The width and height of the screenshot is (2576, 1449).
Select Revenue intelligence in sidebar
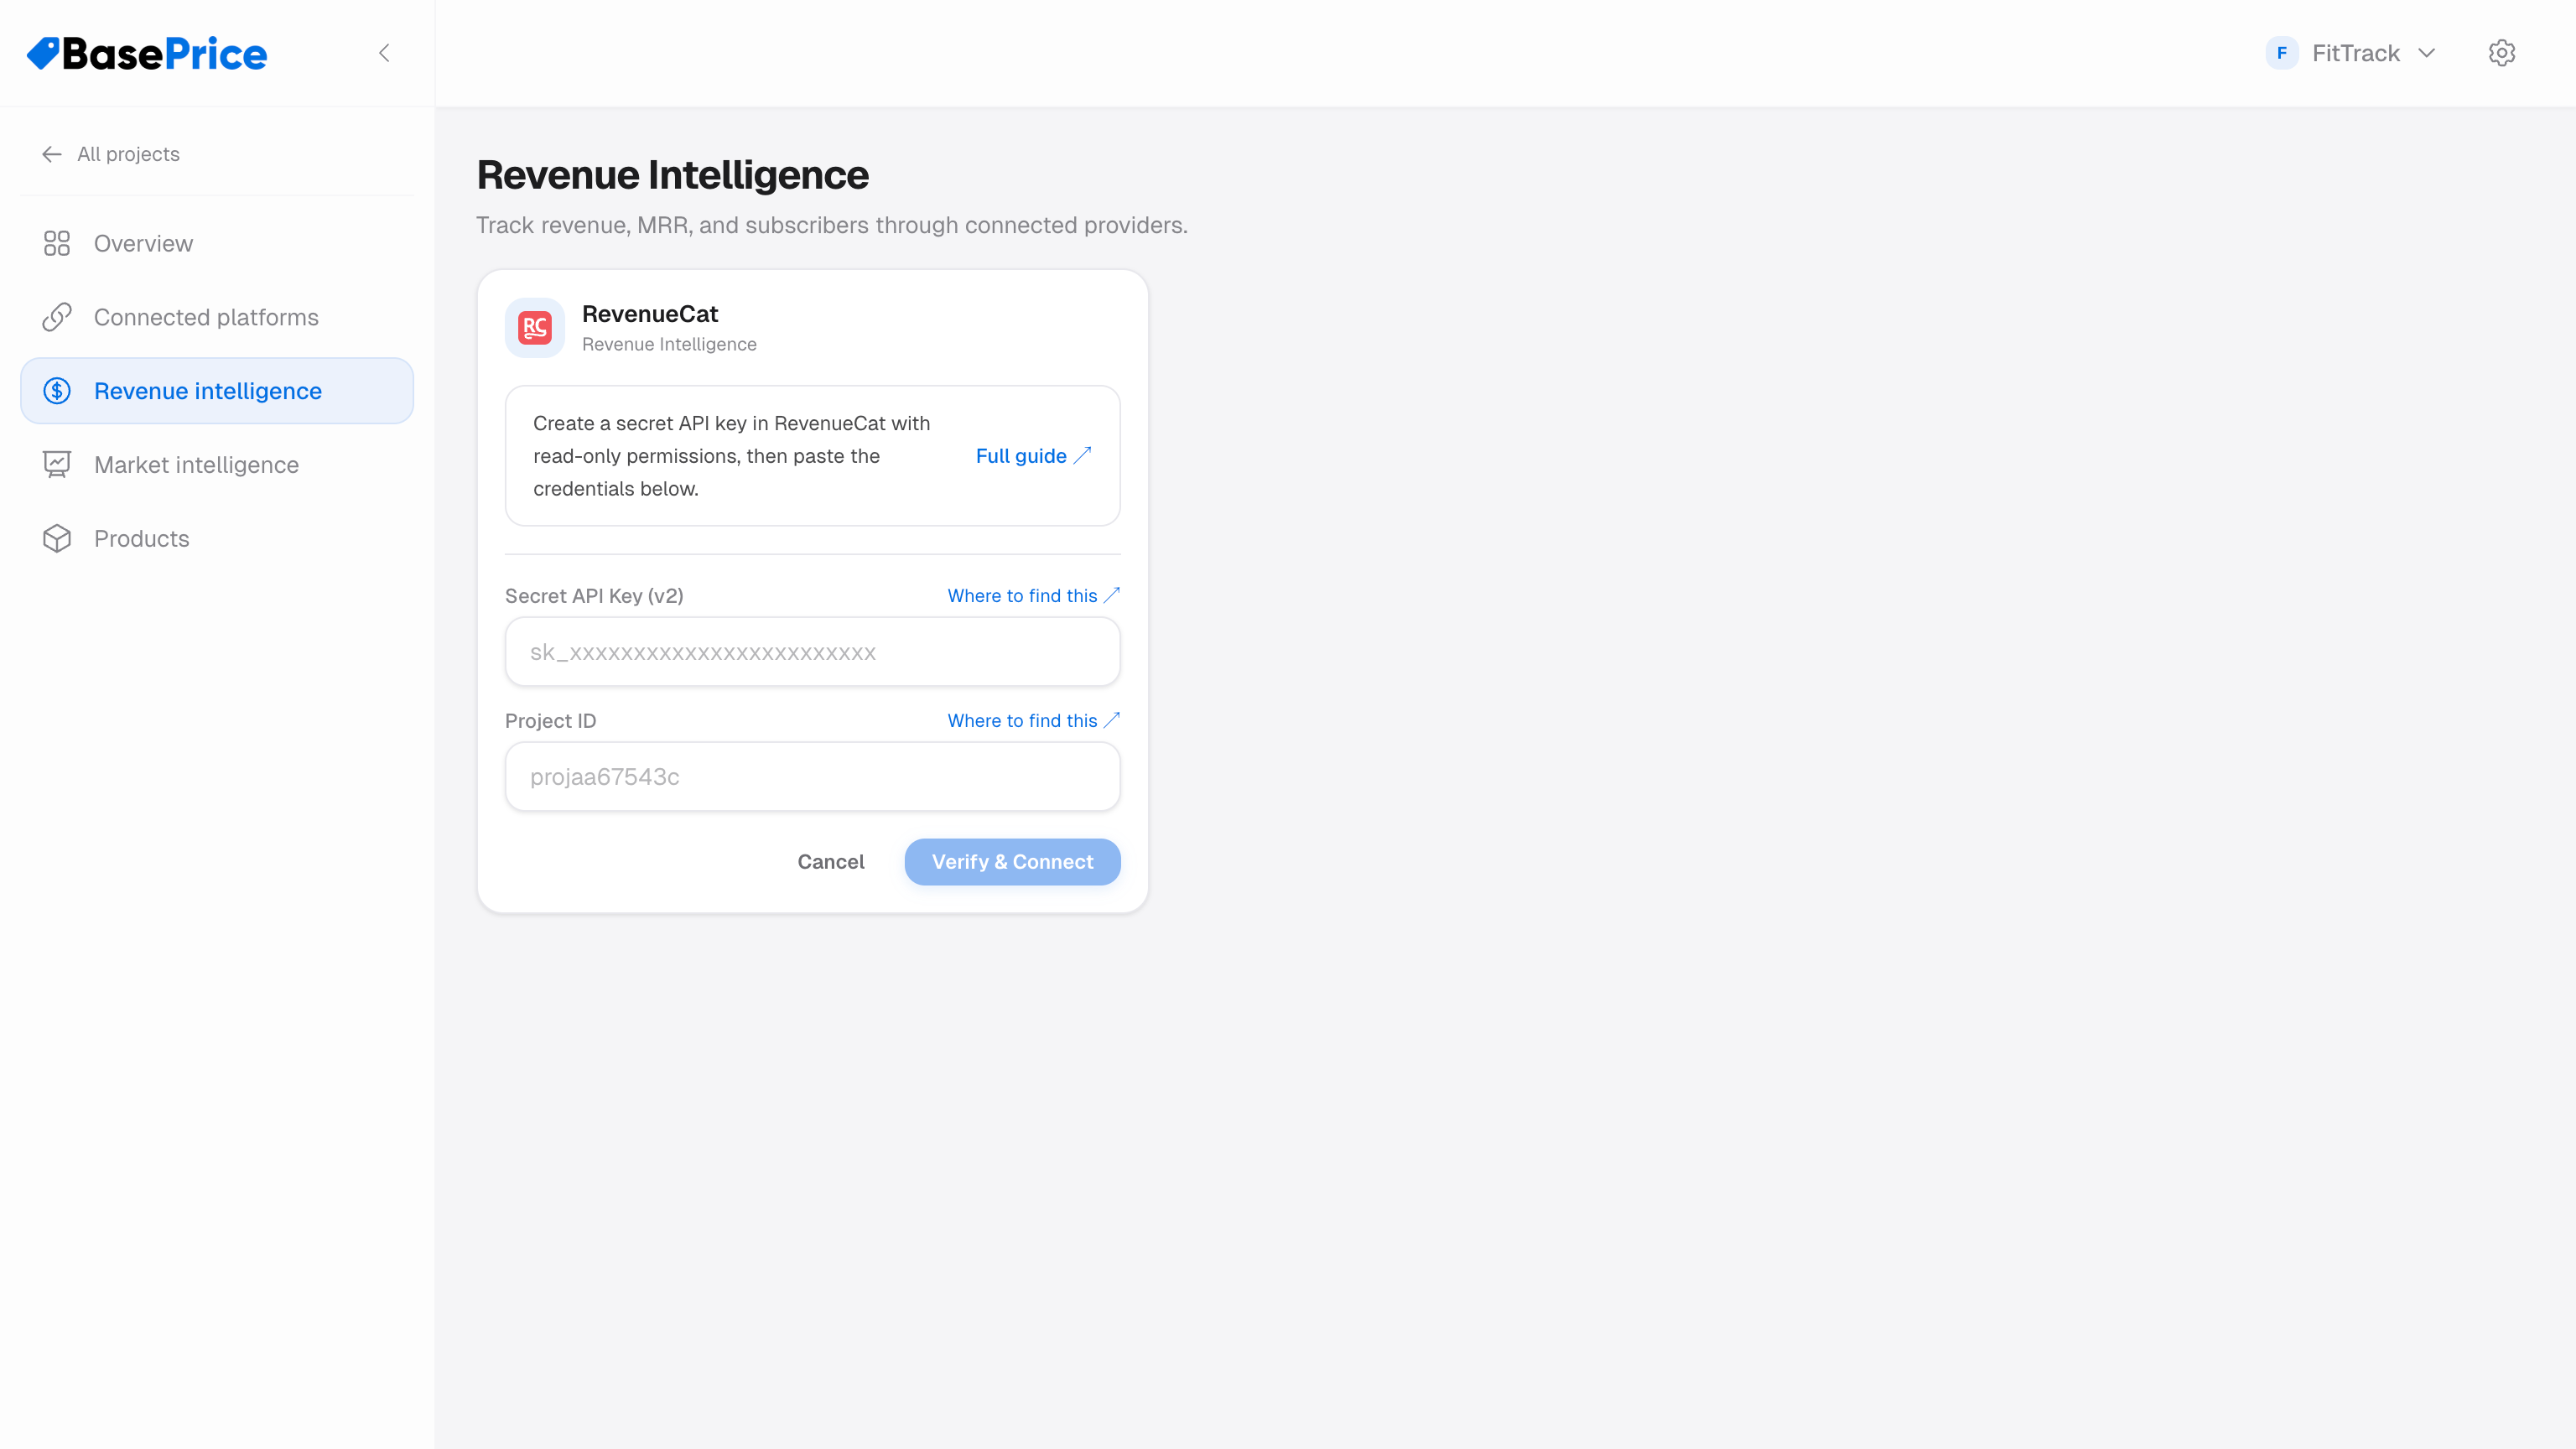(217, 391)
